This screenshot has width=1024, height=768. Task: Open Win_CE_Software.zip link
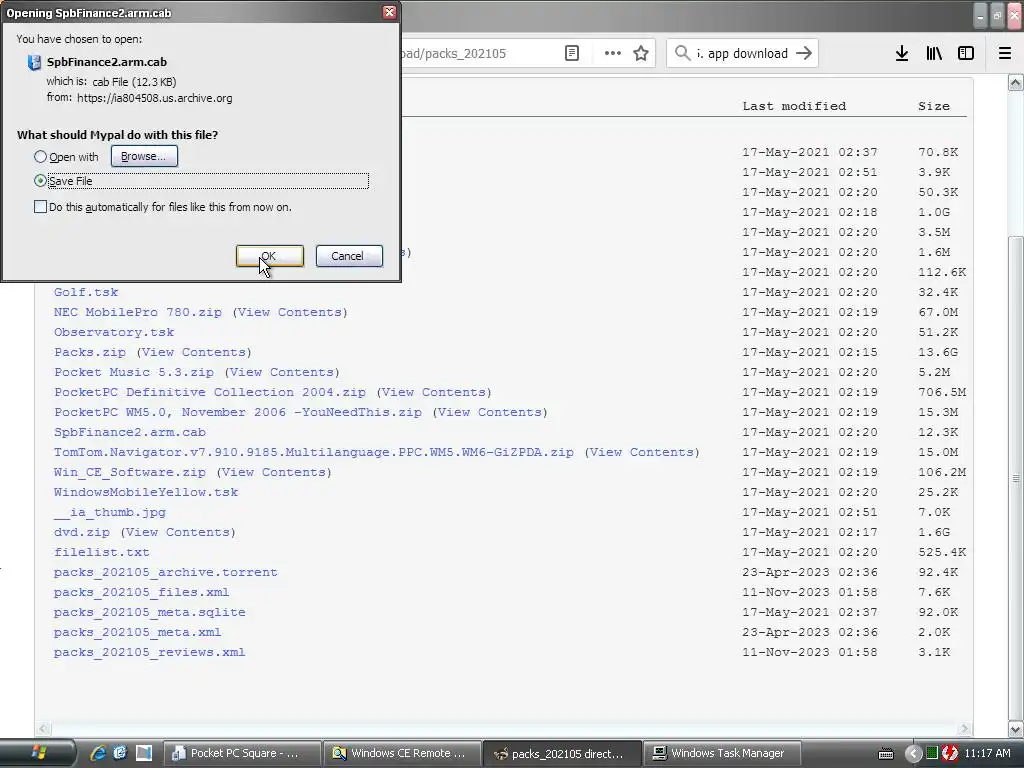(129, 472)
